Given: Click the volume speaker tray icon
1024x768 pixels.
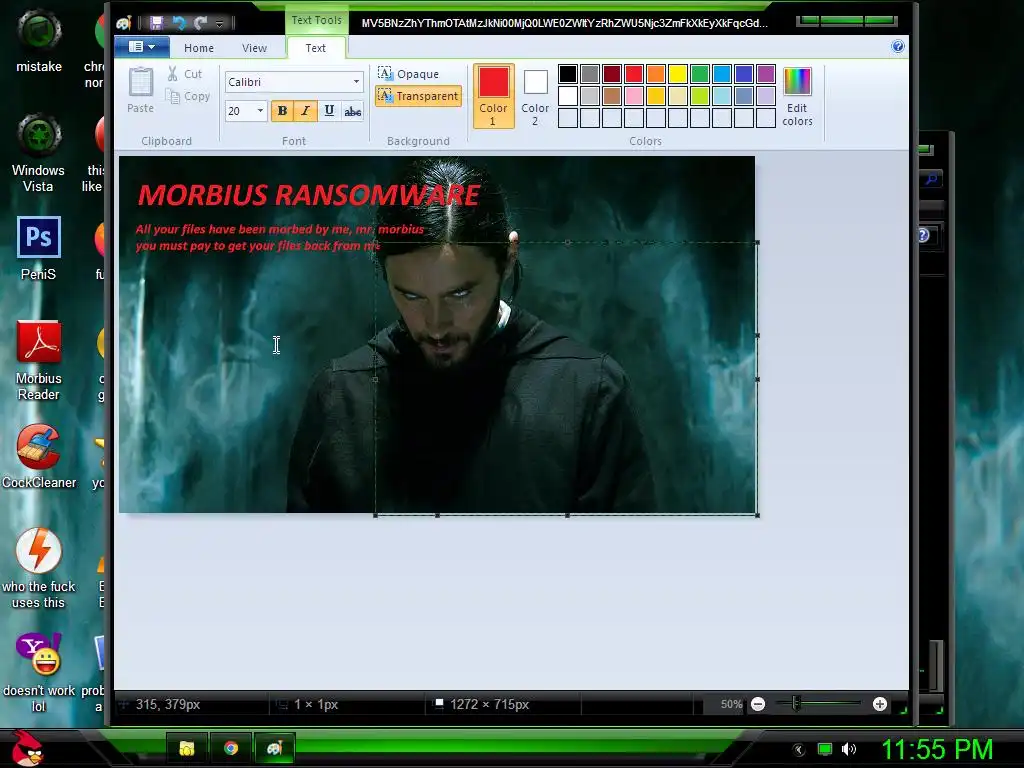Looking at the screenshot, I should click(x=849, y=749).
